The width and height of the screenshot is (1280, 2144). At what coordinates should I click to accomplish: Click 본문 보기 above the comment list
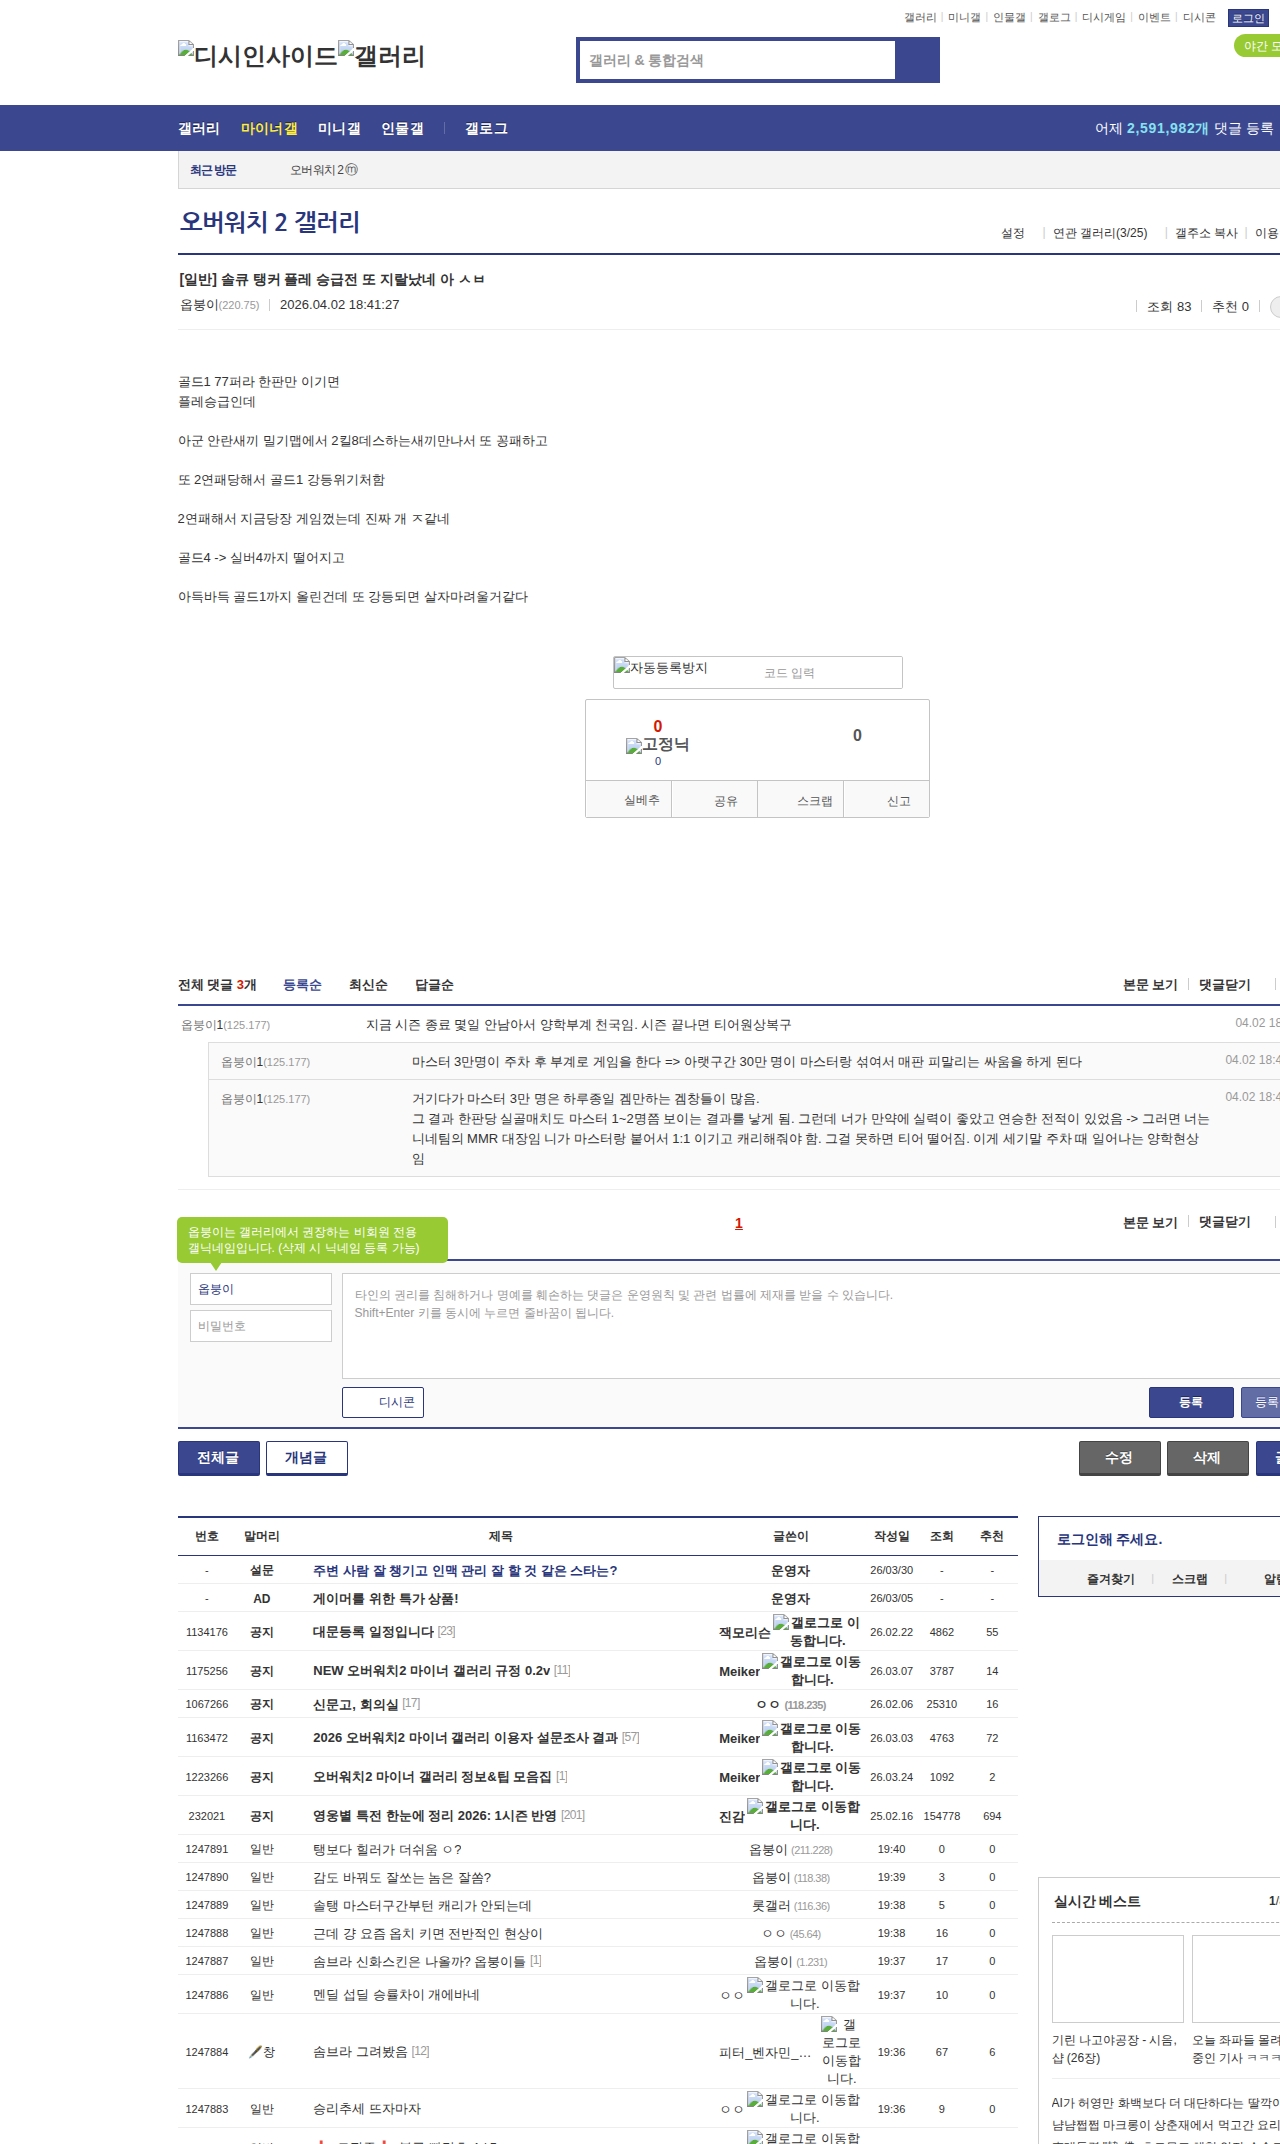(x=1150, y=985)
